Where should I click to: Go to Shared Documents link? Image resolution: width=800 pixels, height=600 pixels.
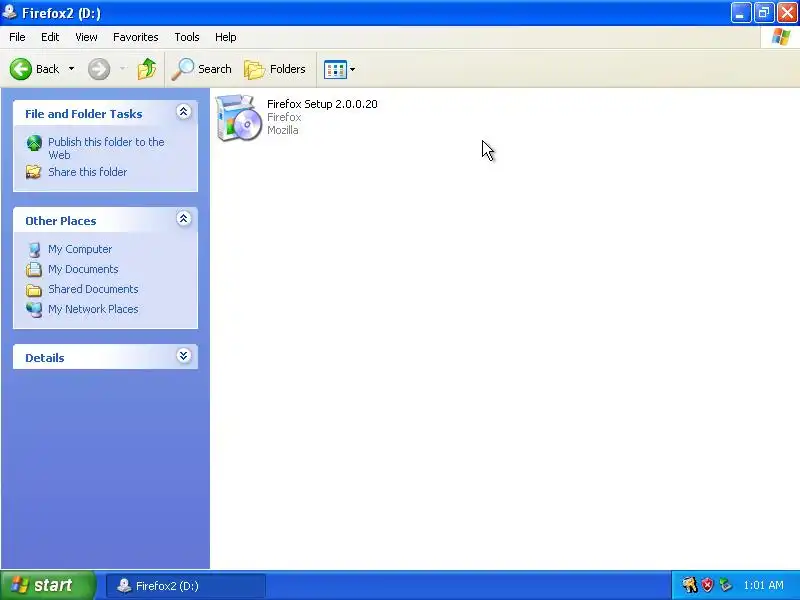tap(93, 289)
